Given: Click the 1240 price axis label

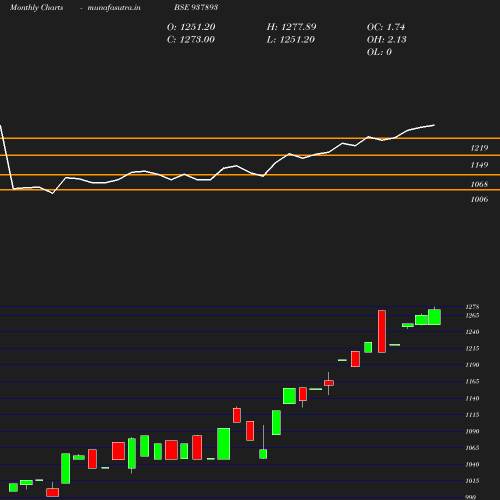Looking at the screenshot, I should coord(473,332).
